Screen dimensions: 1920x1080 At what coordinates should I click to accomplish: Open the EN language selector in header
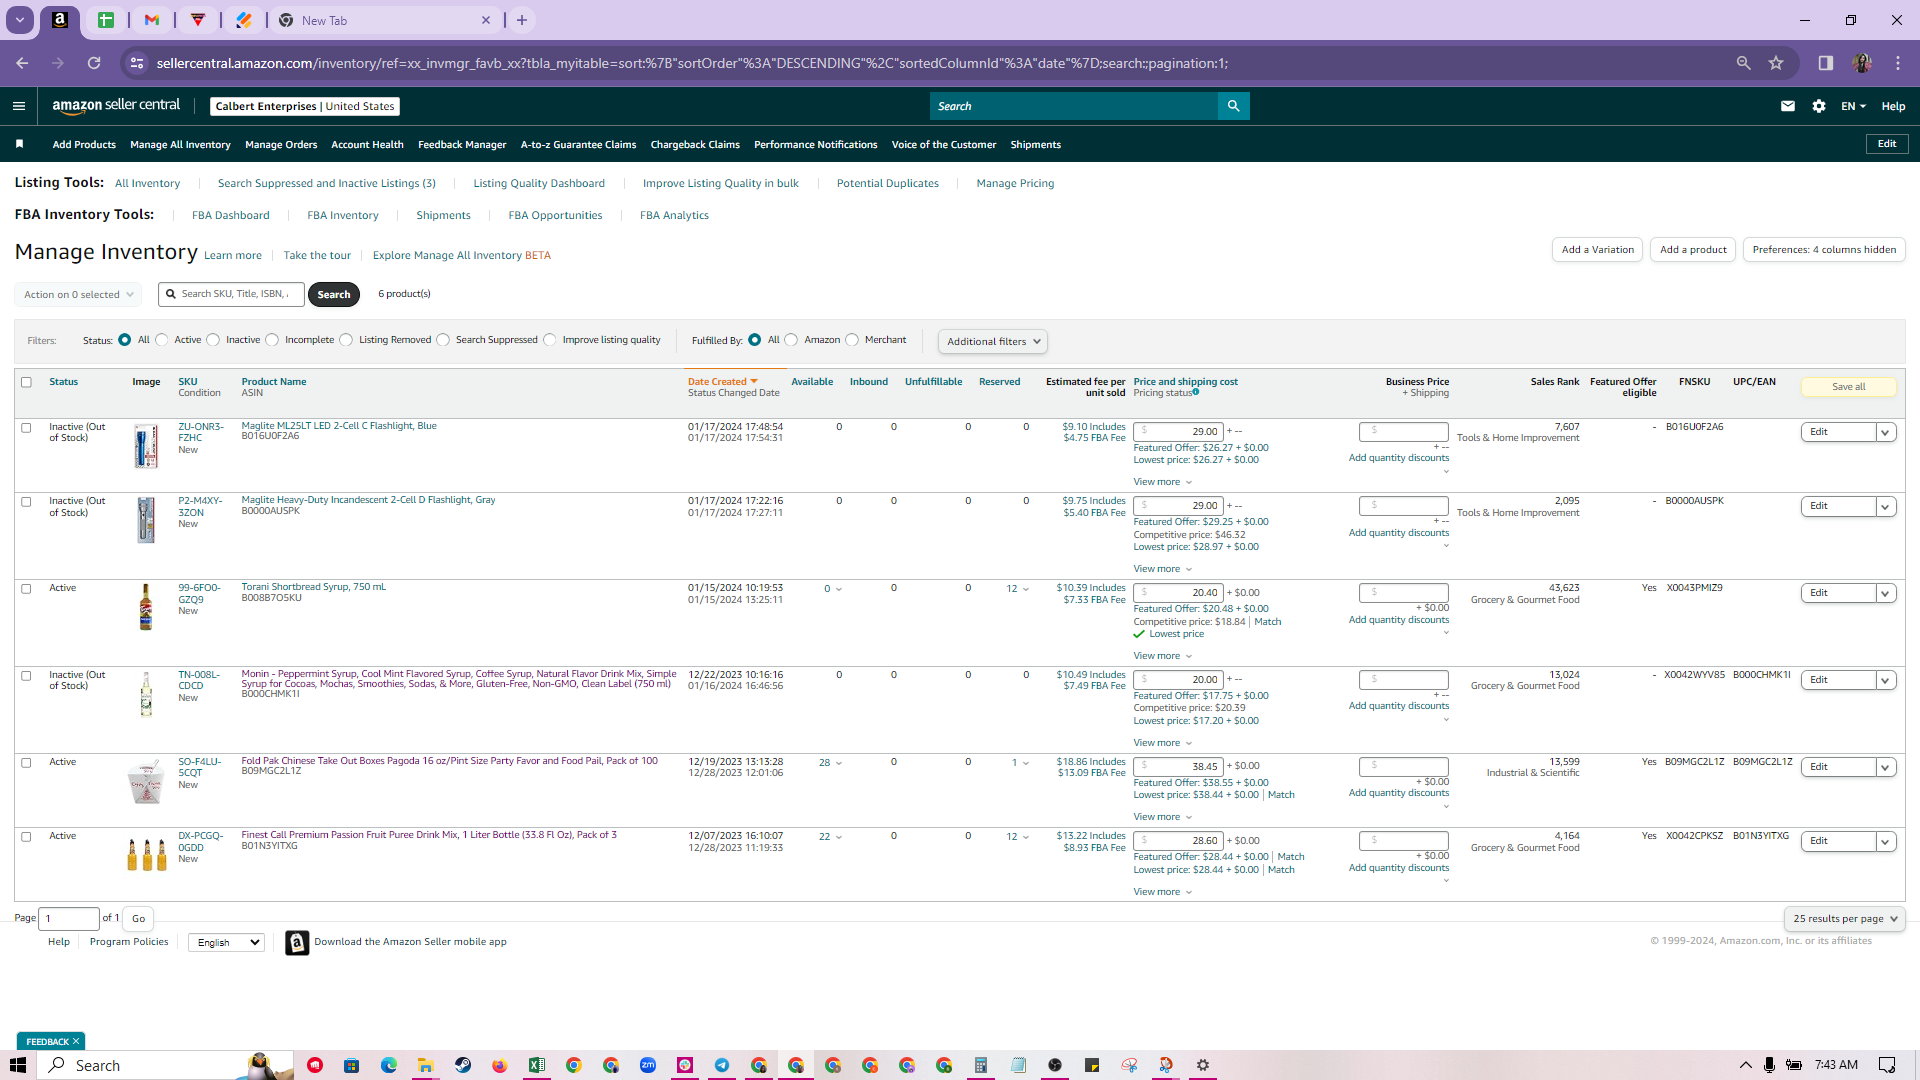1853,106
